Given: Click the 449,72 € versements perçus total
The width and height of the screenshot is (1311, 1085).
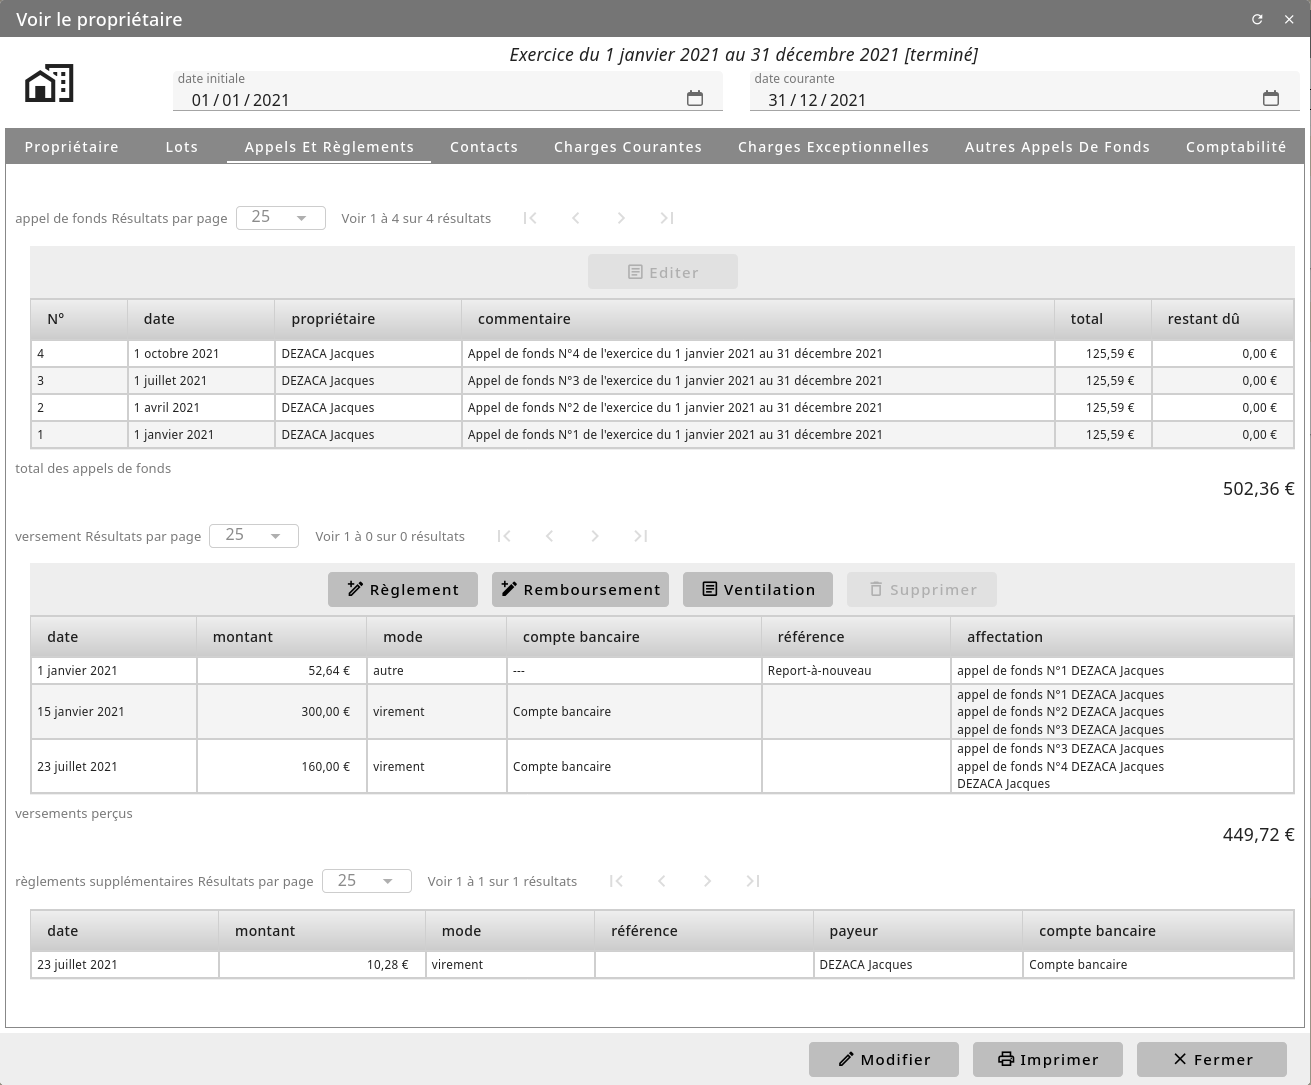Looking at the screenshot, I should point(1259,835).
